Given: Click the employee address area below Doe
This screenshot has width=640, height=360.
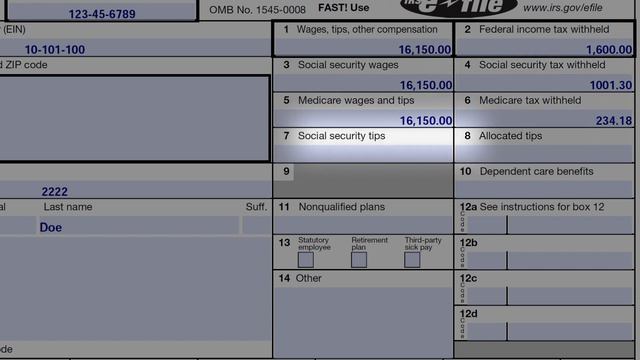Looking at the screenshot, I should point(135,288).
